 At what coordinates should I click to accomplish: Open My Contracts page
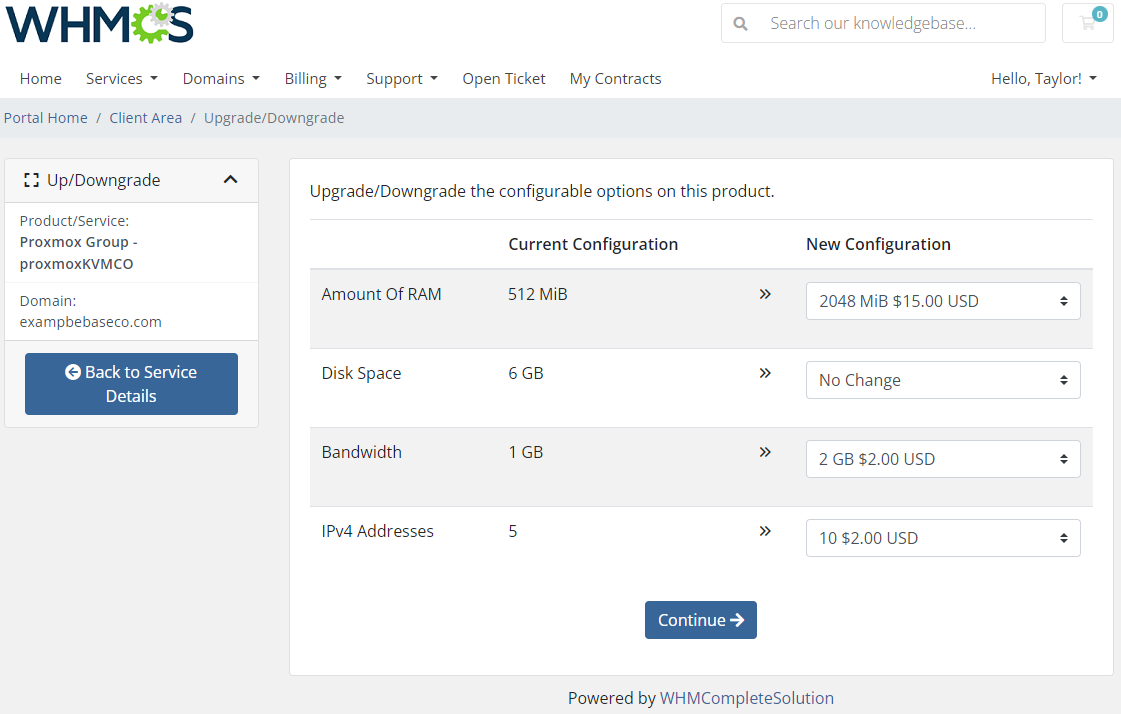pyautogui.click(x=616, y=79)
